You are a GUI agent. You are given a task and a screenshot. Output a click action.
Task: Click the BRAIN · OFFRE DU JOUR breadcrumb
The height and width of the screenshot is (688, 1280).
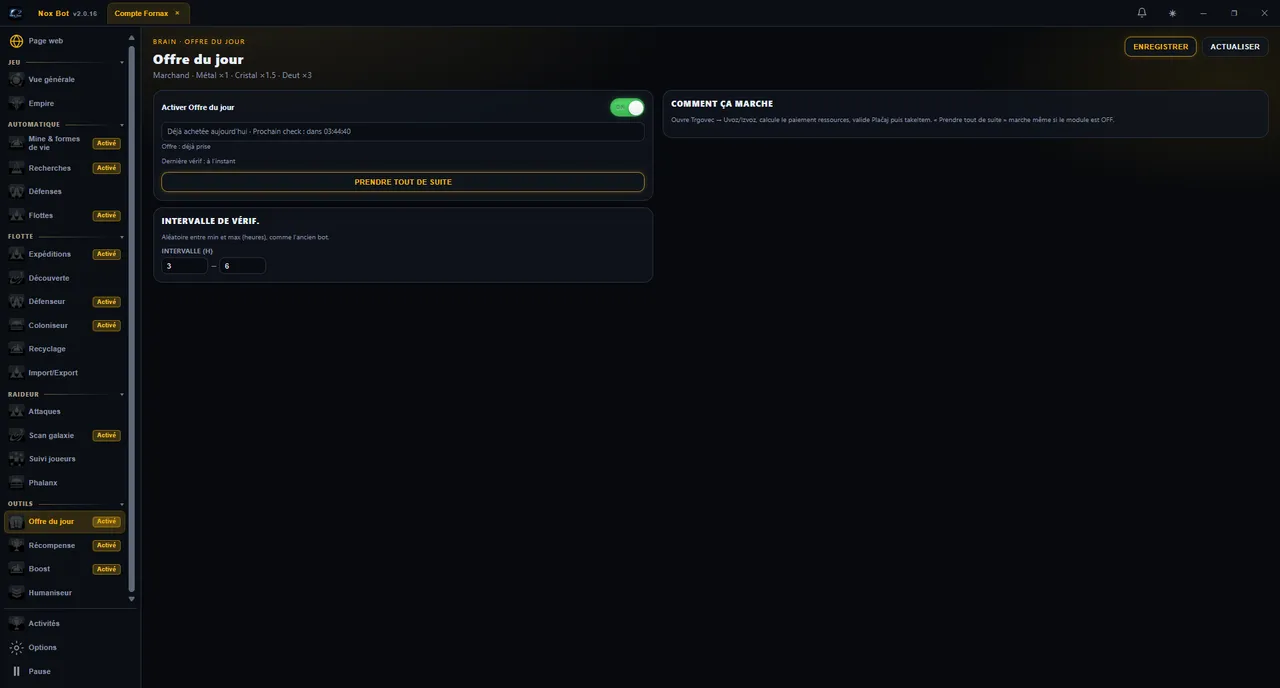[199, 42]
